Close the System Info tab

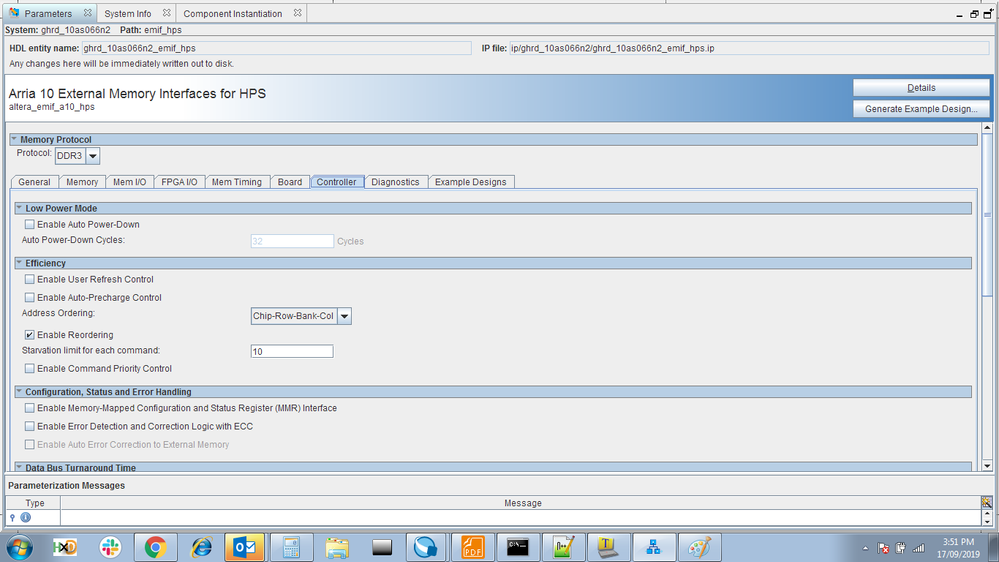(x=166, y=13)
